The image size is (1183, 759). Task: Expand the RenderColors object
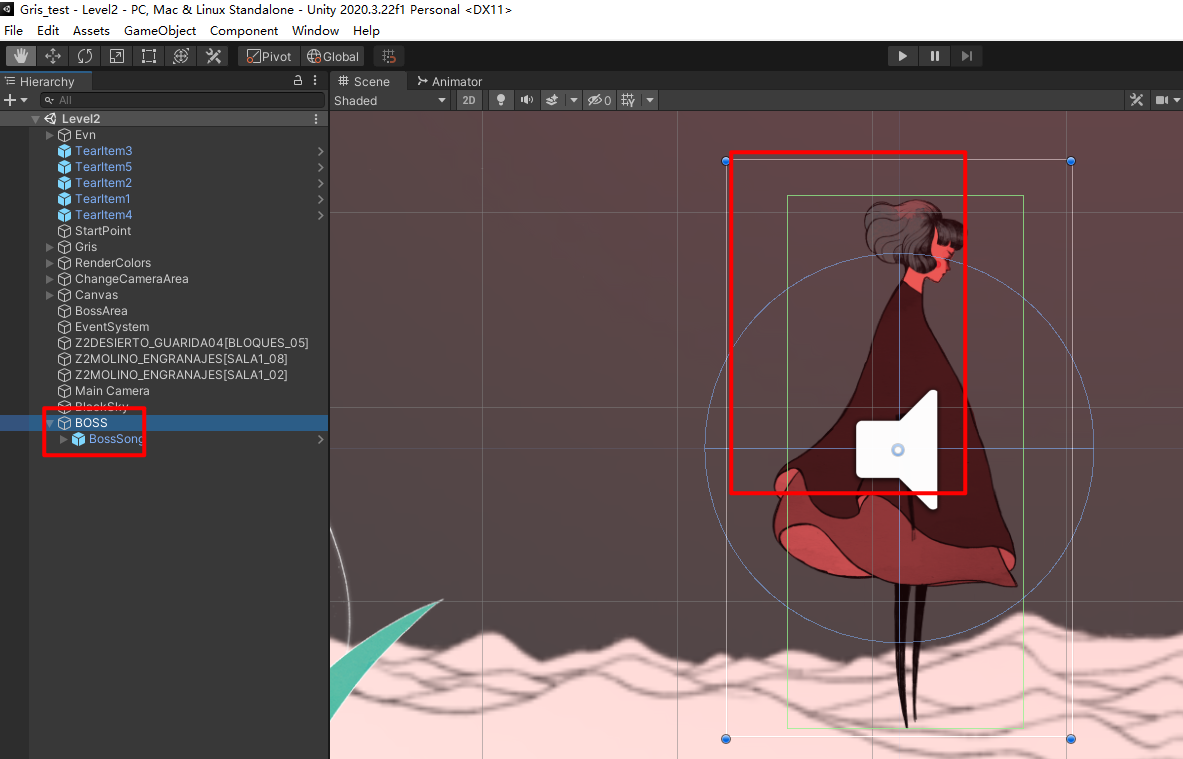[x=49, y=263]
